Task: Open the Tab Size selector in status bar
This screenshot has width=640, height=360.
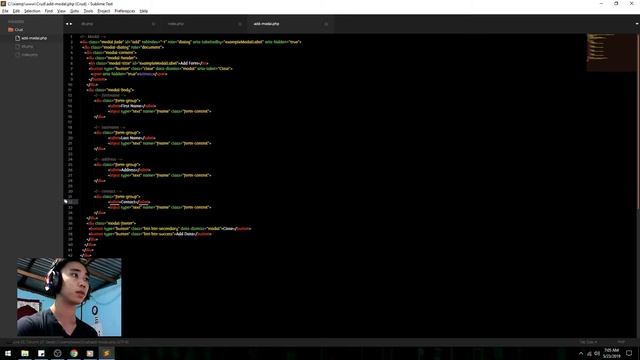Action: point(588,342)
